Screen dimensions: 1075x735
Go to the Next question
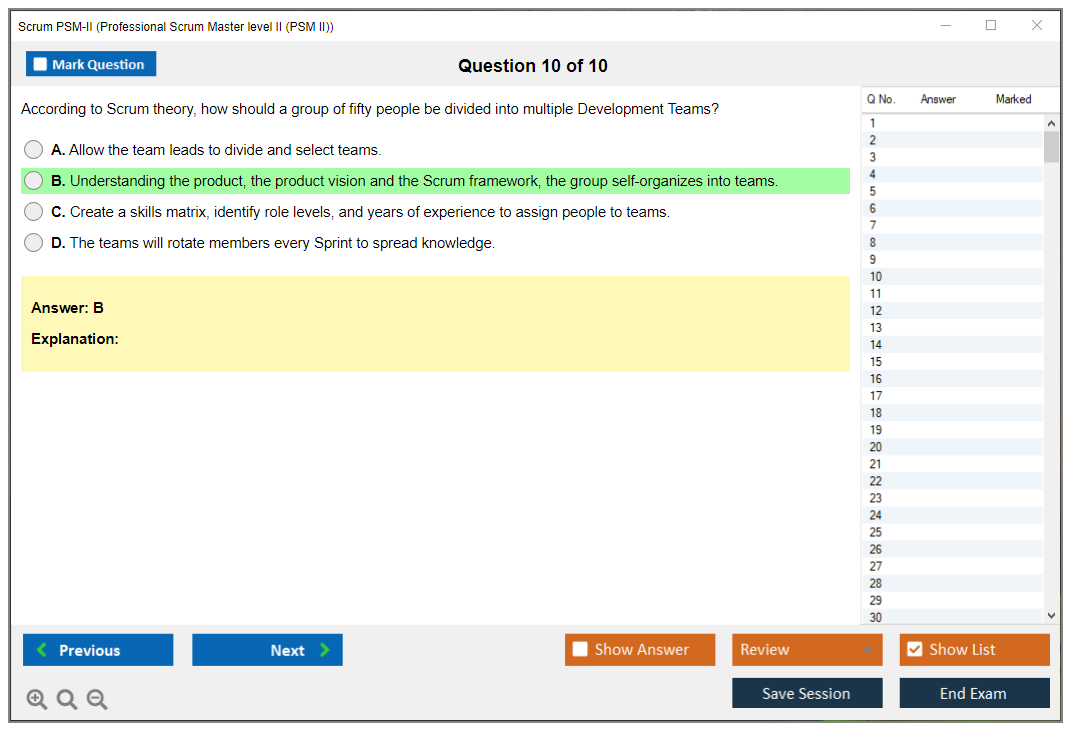coord(267,650)
